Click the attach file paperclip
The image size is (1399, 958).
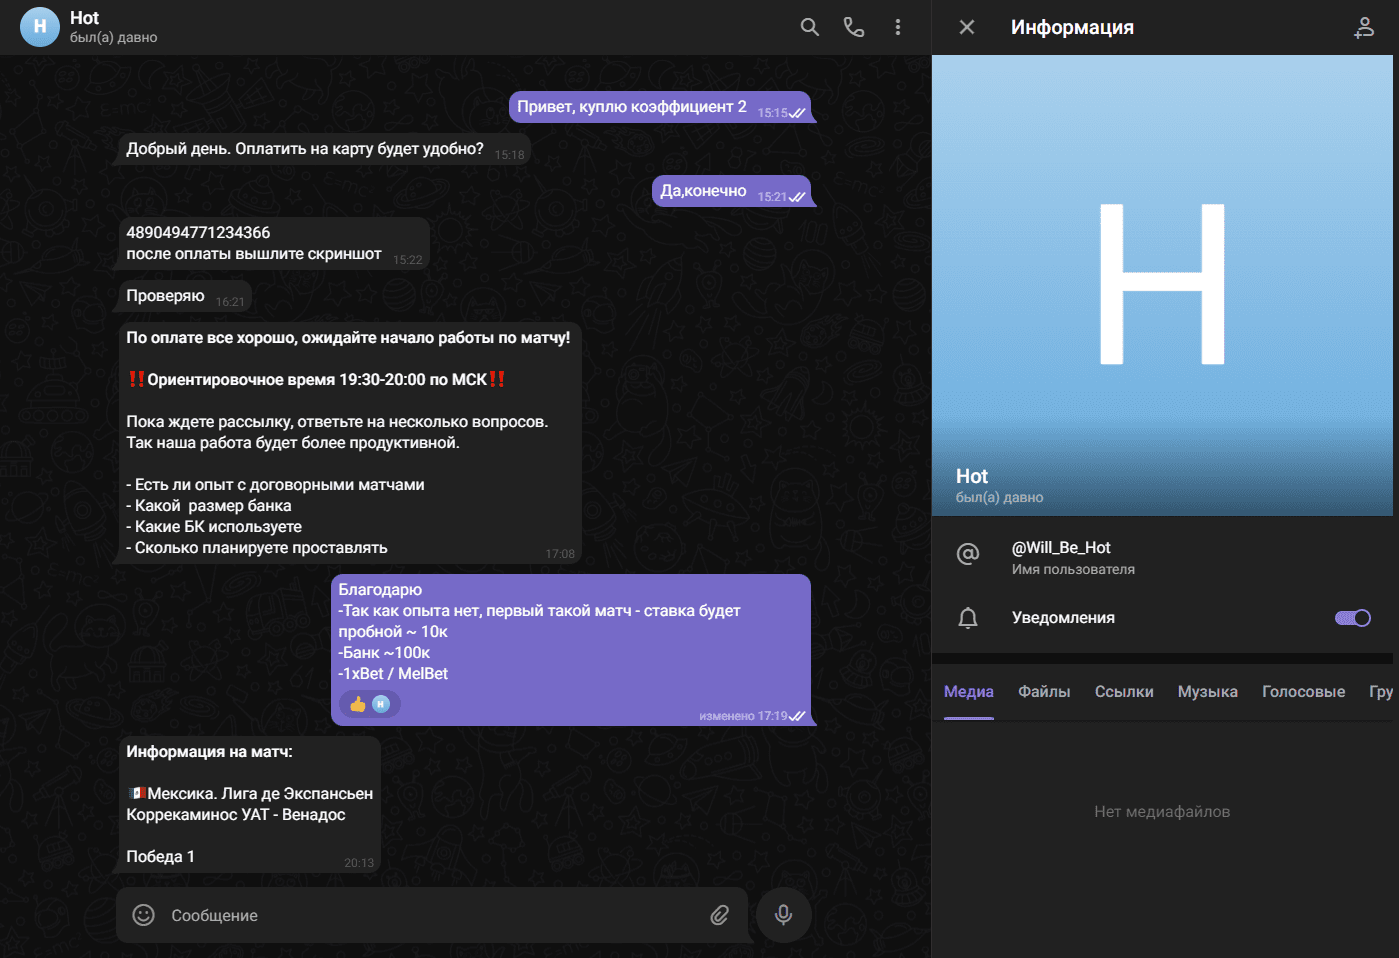click(719, 915)
